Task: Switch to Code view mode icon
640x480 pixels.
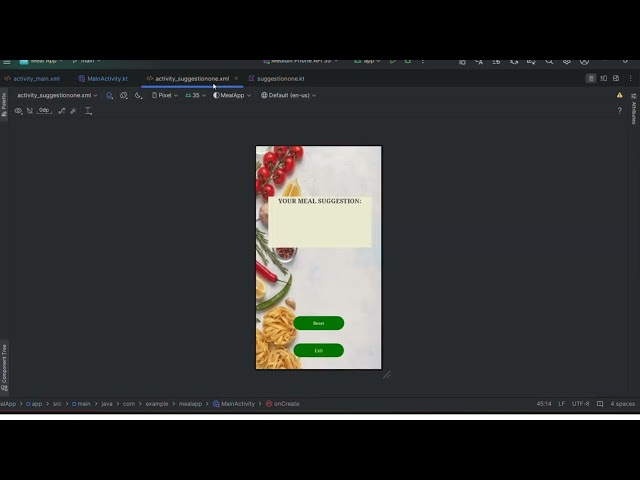Action: tap(591, 78)
